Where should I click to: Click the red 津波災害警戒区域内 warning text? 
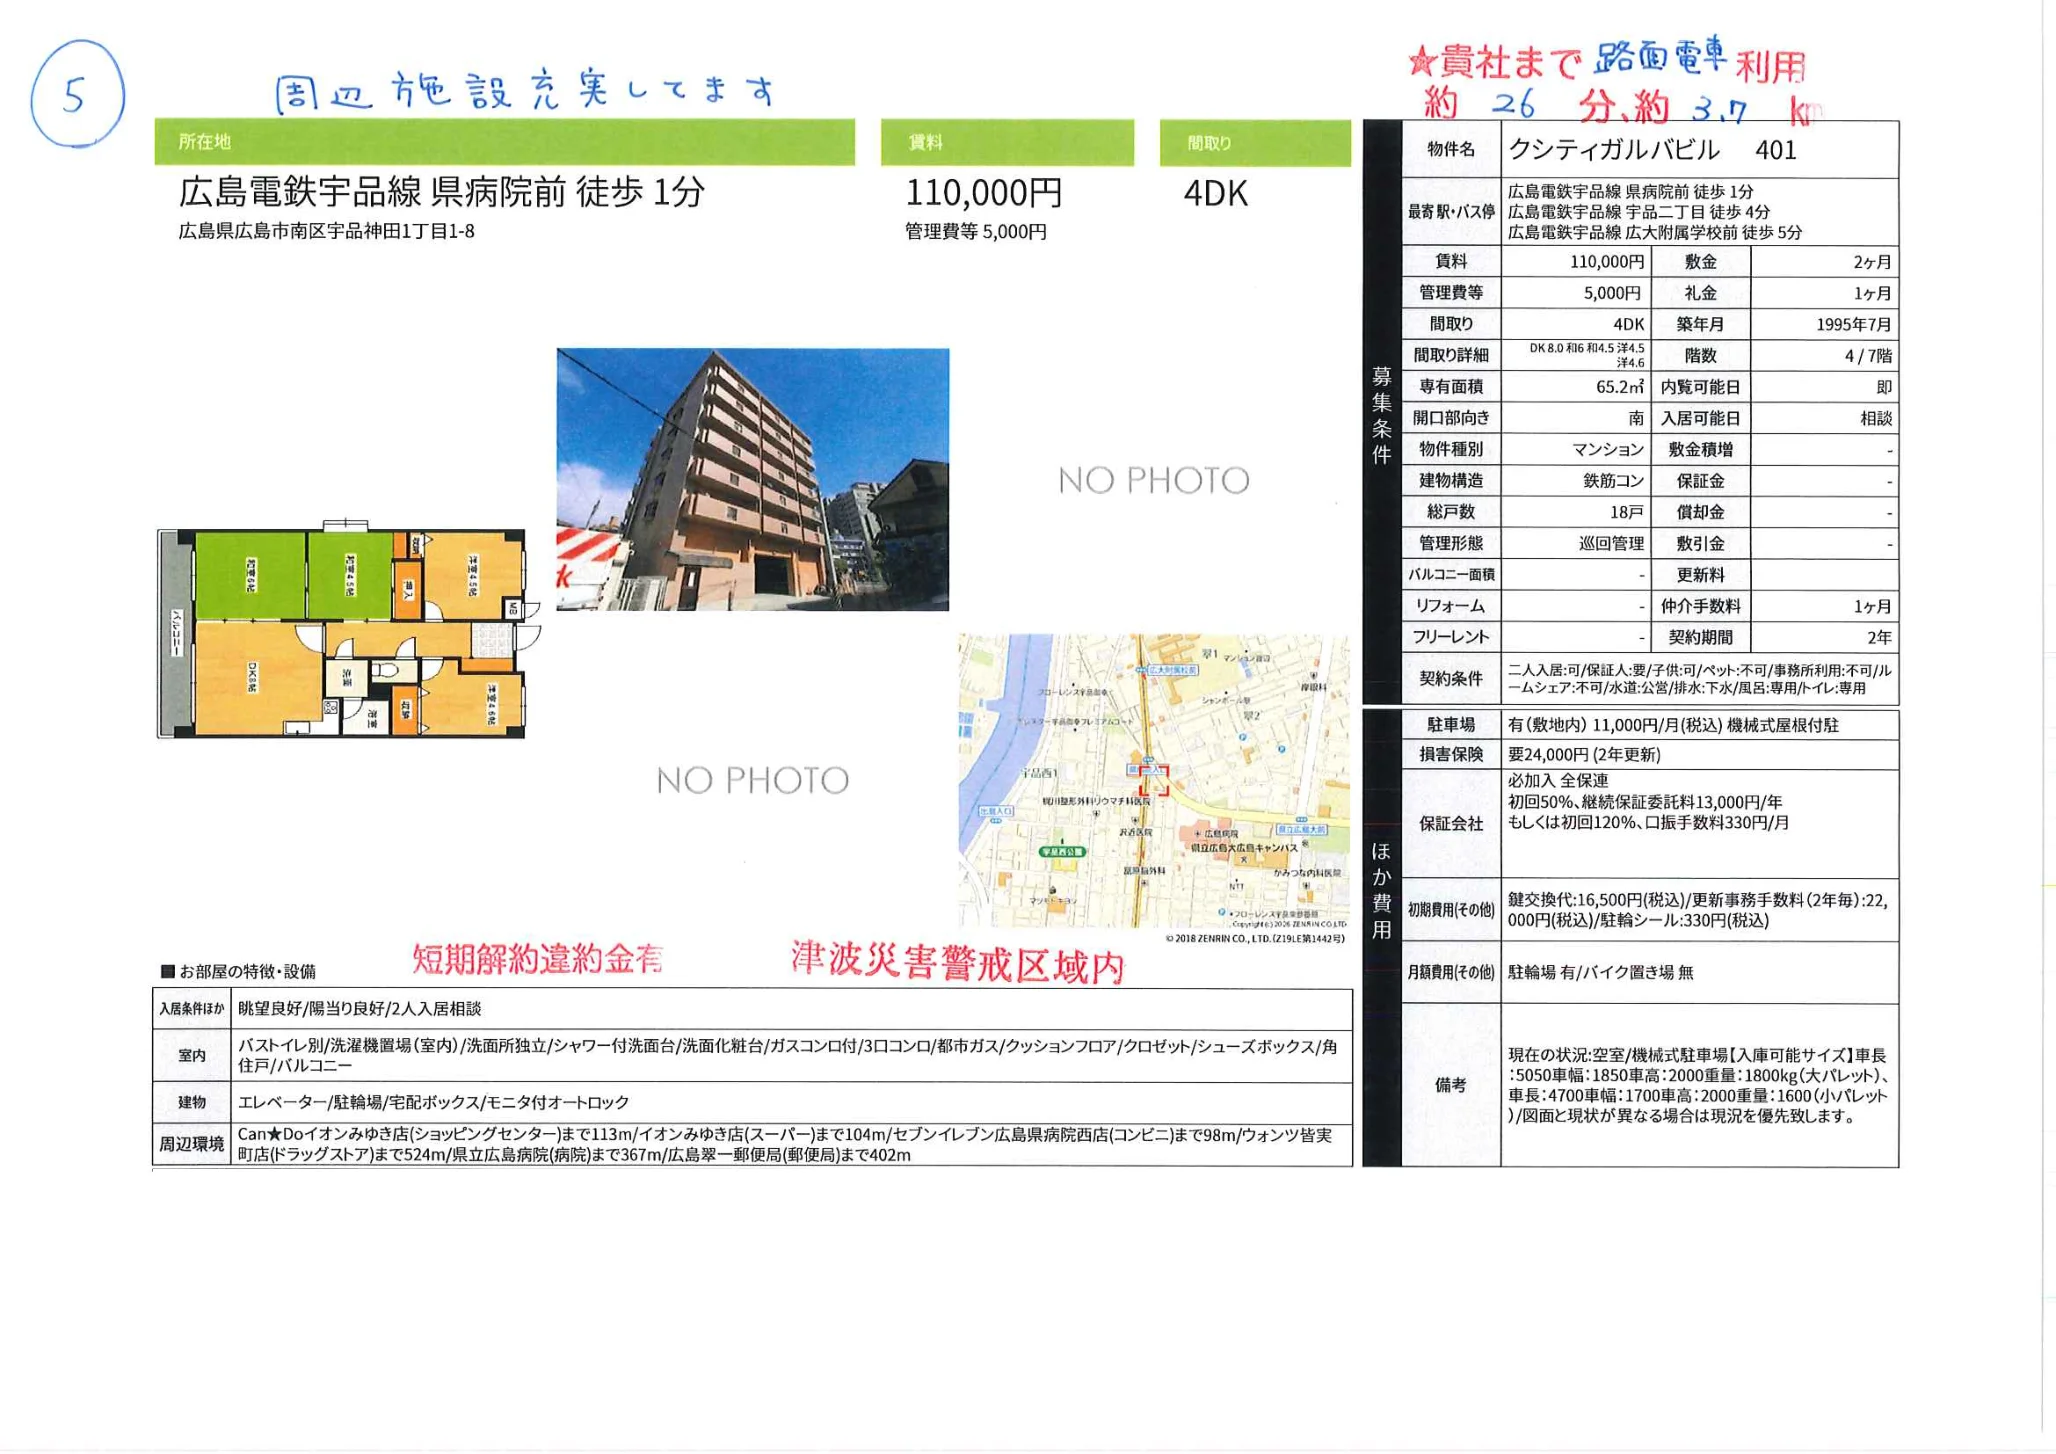[x=957, y=962]
